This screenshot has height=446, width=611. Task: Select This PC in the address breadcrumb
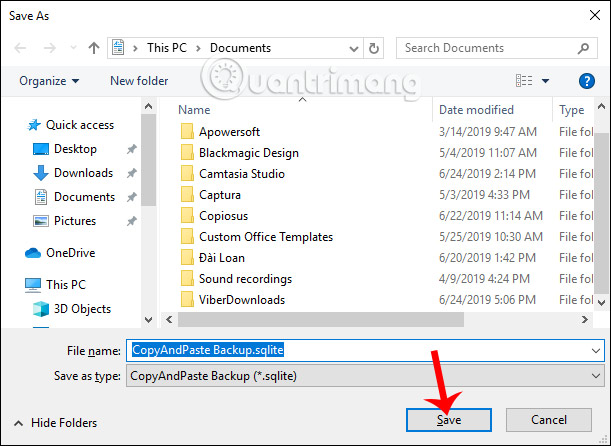167,48
